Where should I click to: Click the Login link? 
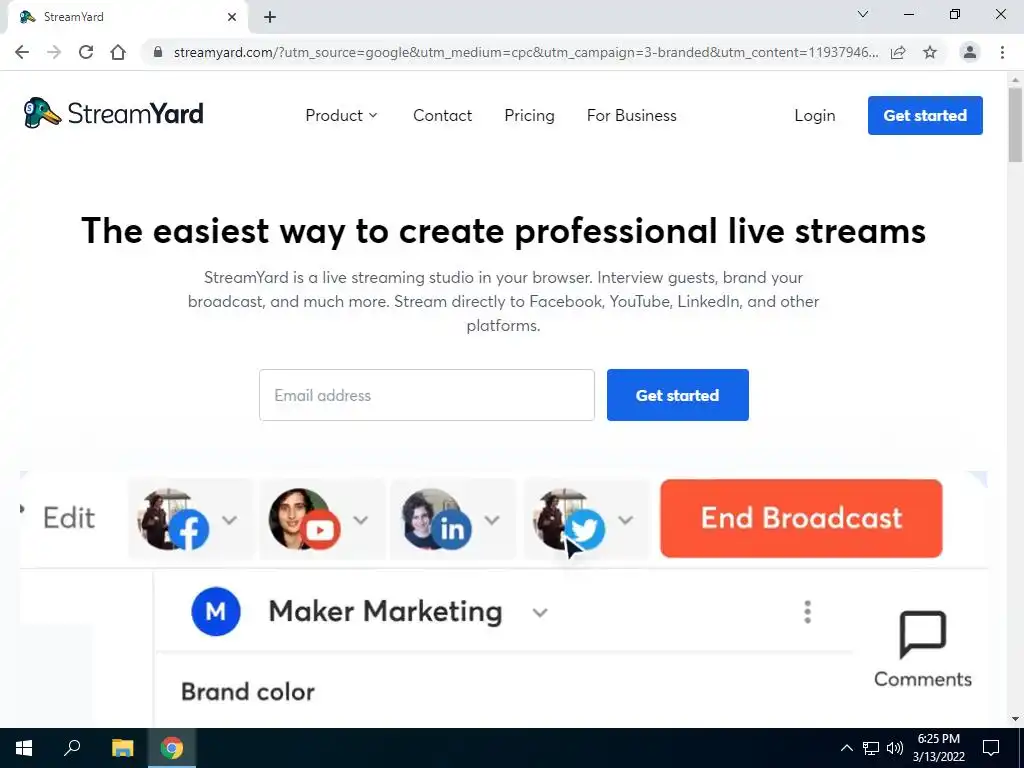pyautogui.click(x=814, y=116)
